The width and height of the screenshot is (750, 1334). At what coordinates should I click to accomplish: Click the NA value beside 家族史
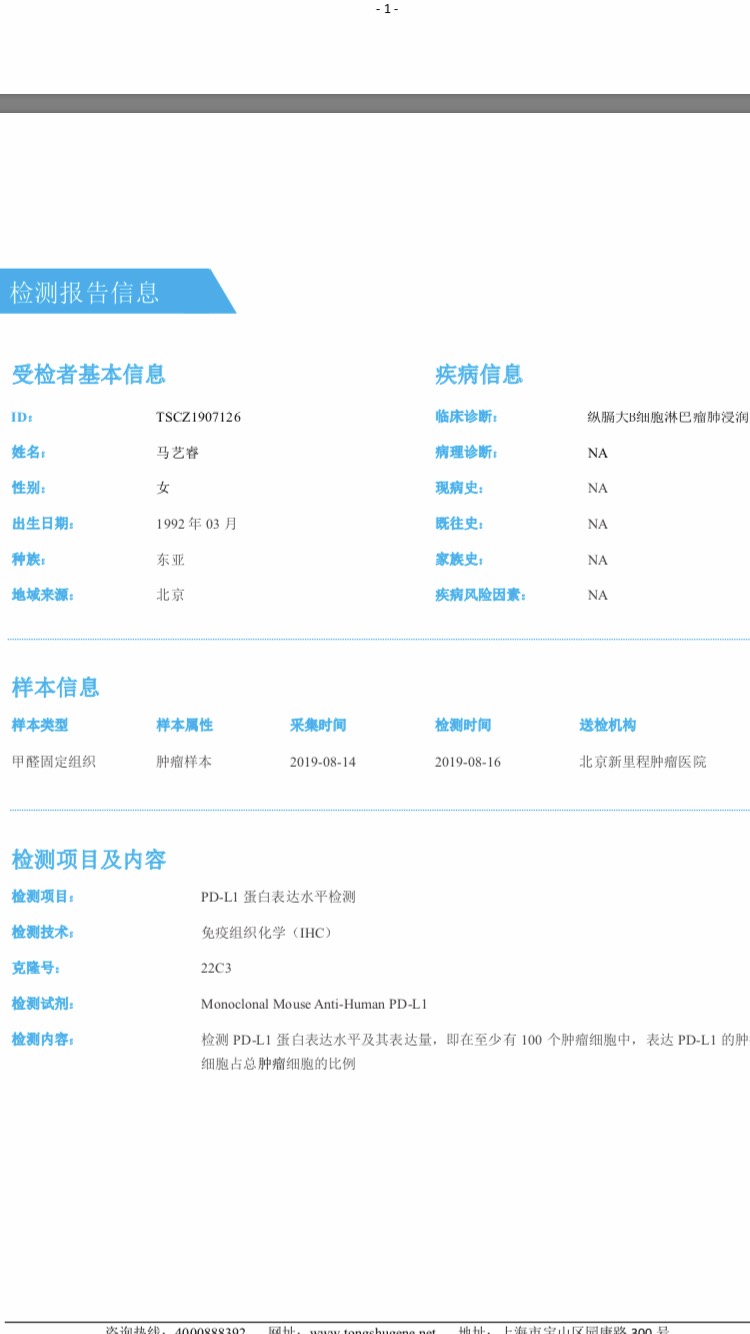coord(598,560)
